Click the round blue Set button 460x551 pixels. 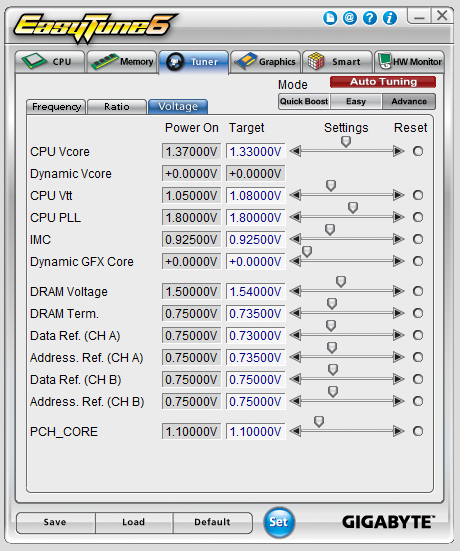[x=279, y=522]
